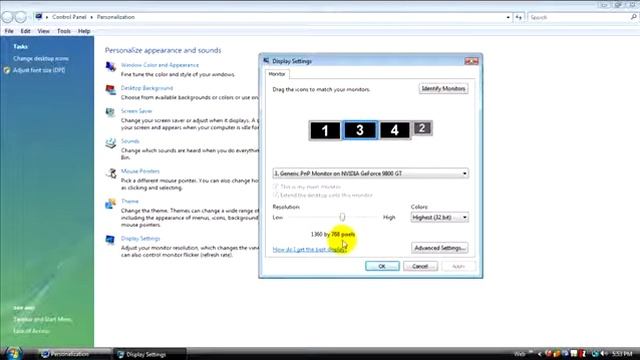This screenshot has height=360, width=640.
Task: Open Window Color and Appearance icon
Action: 111,66
